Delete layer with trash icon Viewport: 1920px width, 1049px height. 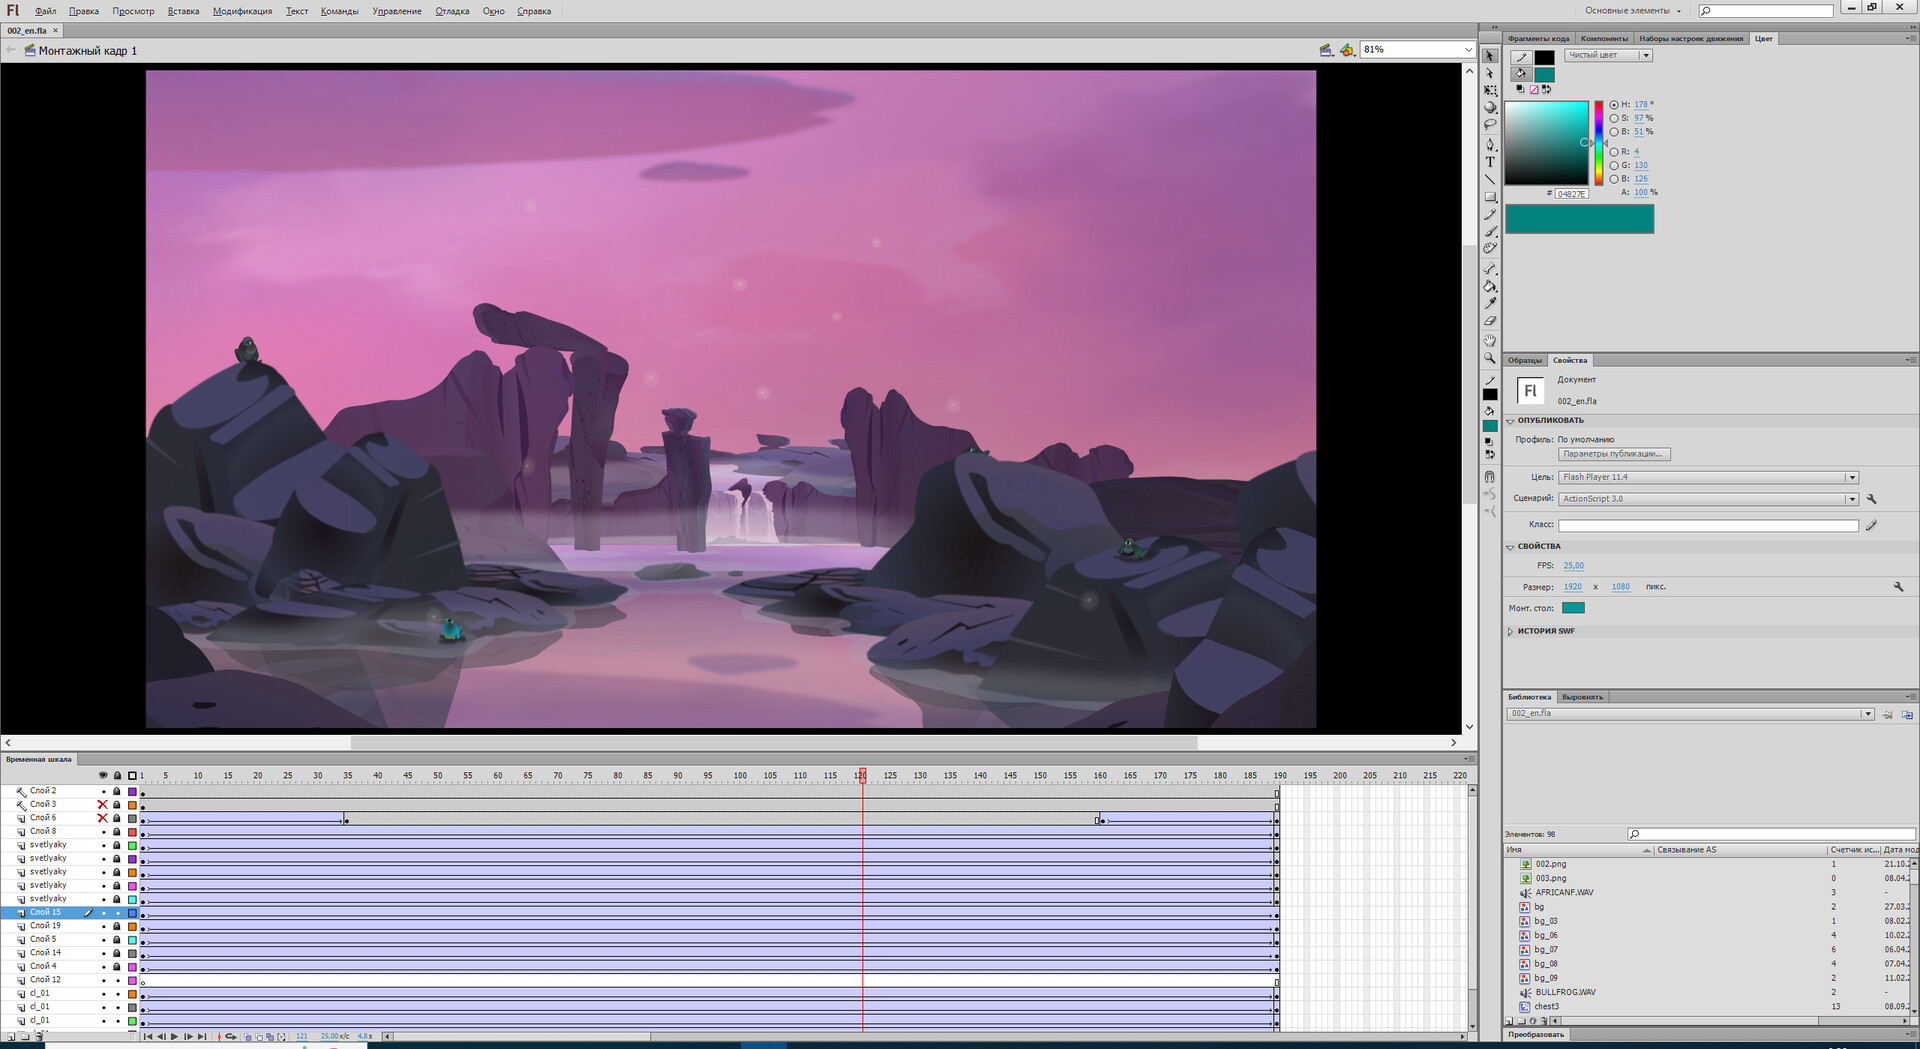(39, 1036)
